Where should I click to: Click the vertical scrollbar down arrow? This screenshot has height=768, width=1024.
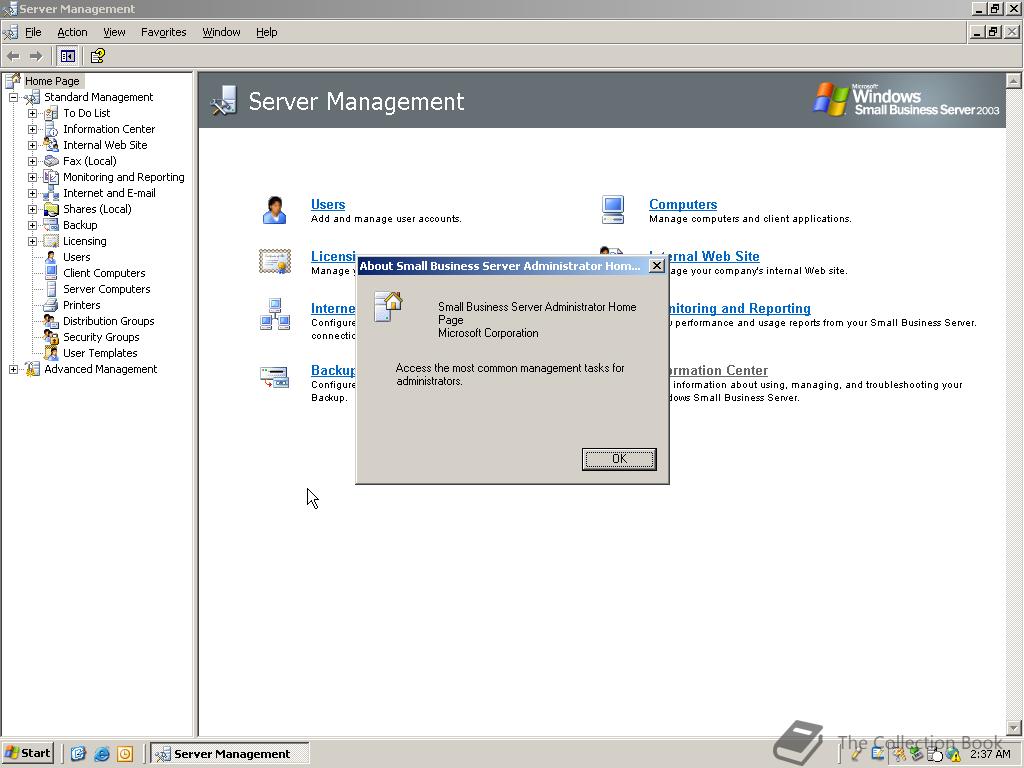tap(1014, 728)
